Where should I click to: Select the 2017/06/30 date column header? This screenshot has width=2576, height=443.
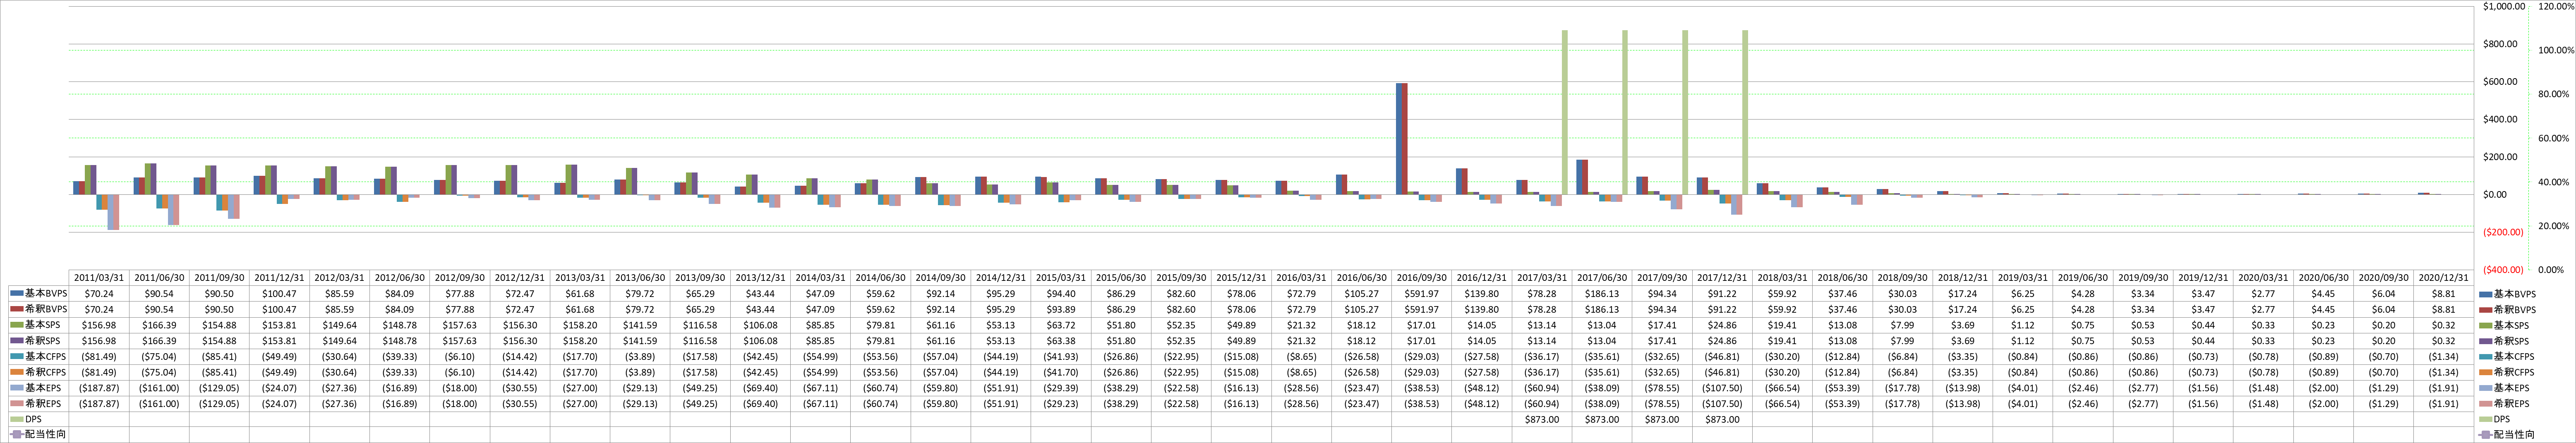[1602, 277]
